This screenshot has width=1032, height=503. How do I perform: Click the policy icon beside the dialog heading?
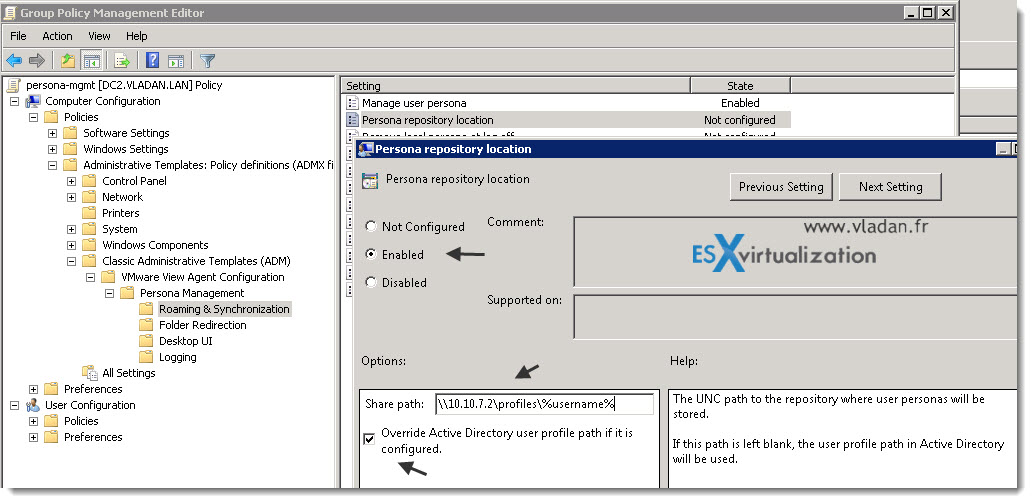click(x=370, y=181)
